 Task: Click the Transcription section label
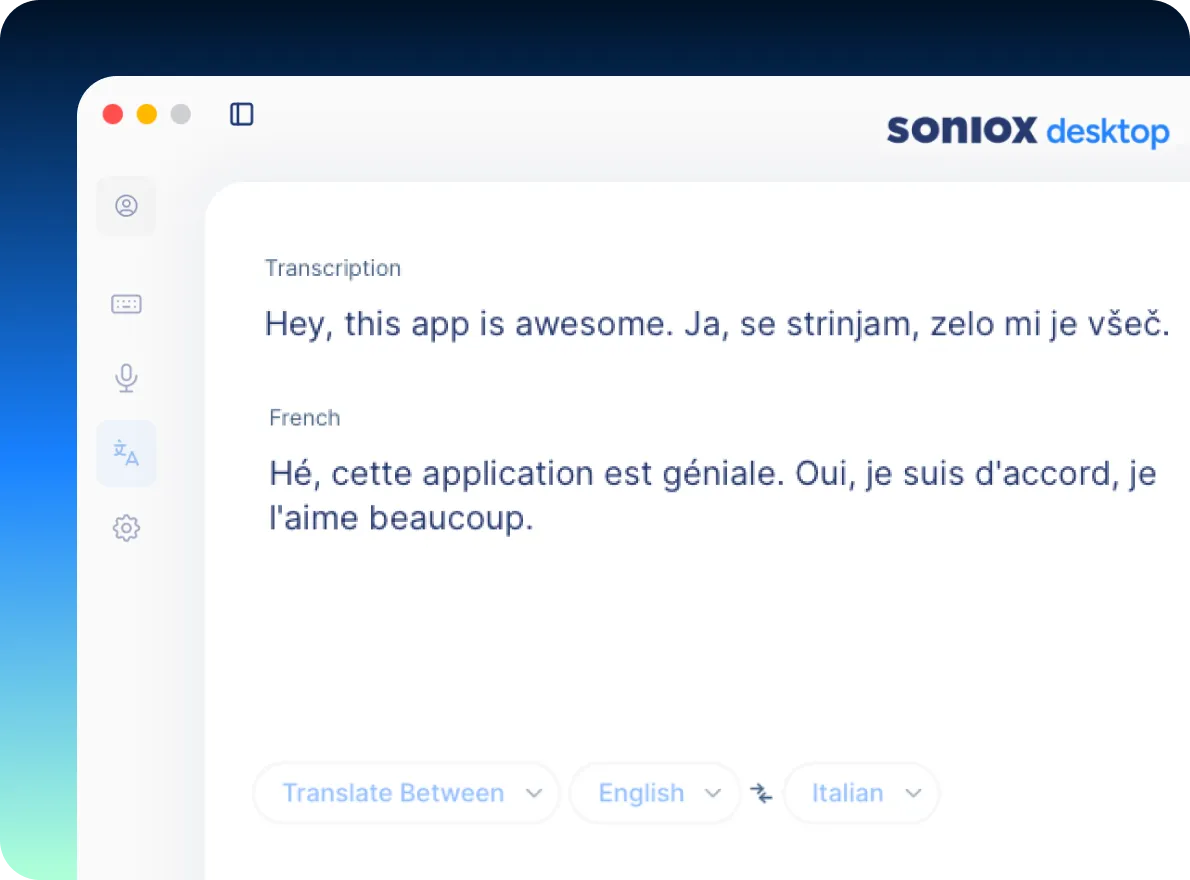[x=333, y=268]
